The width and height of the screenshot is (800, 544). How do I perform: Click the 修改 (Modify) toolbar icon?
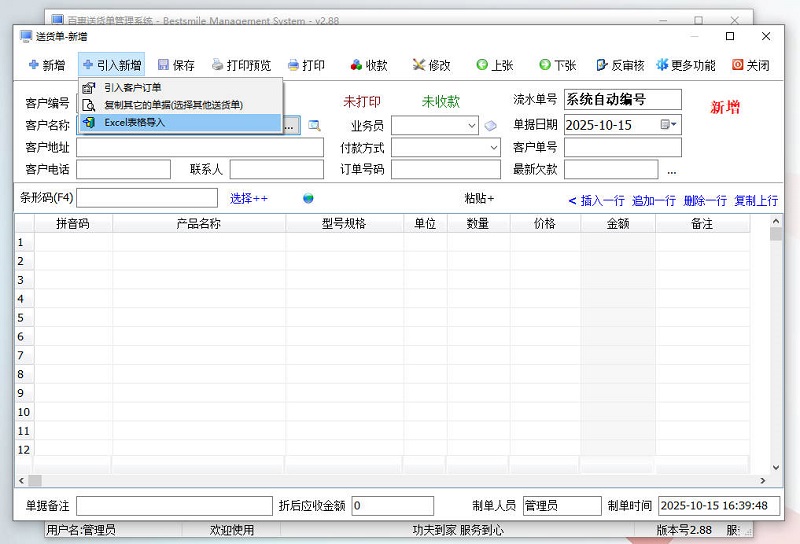click(430, 65)
